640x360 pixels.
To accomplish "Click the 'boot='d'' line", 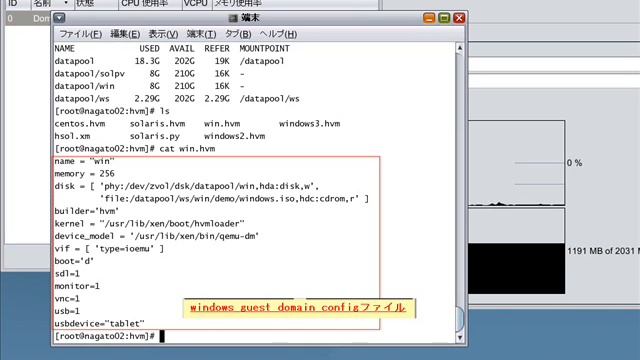I will pos(74,261).
